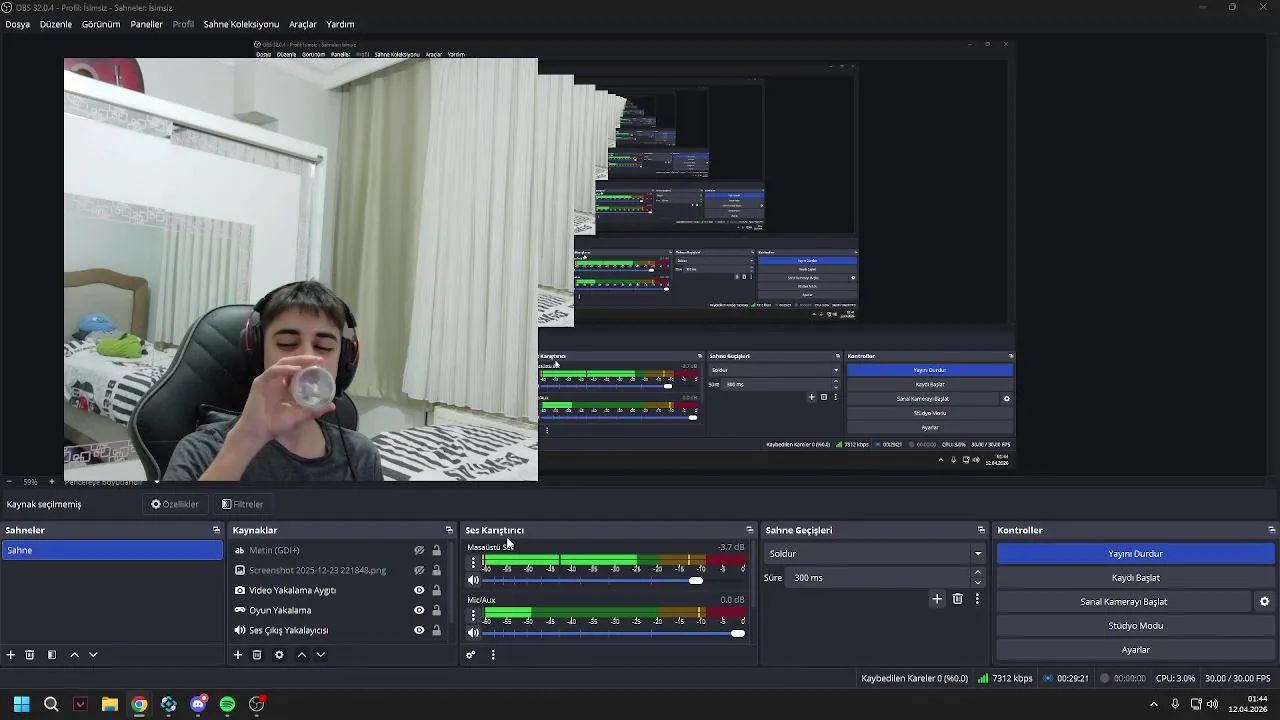This screenshot has width=1280, height=720.
Task: Remove scene transition trash icon
Action: click(957, 599)
